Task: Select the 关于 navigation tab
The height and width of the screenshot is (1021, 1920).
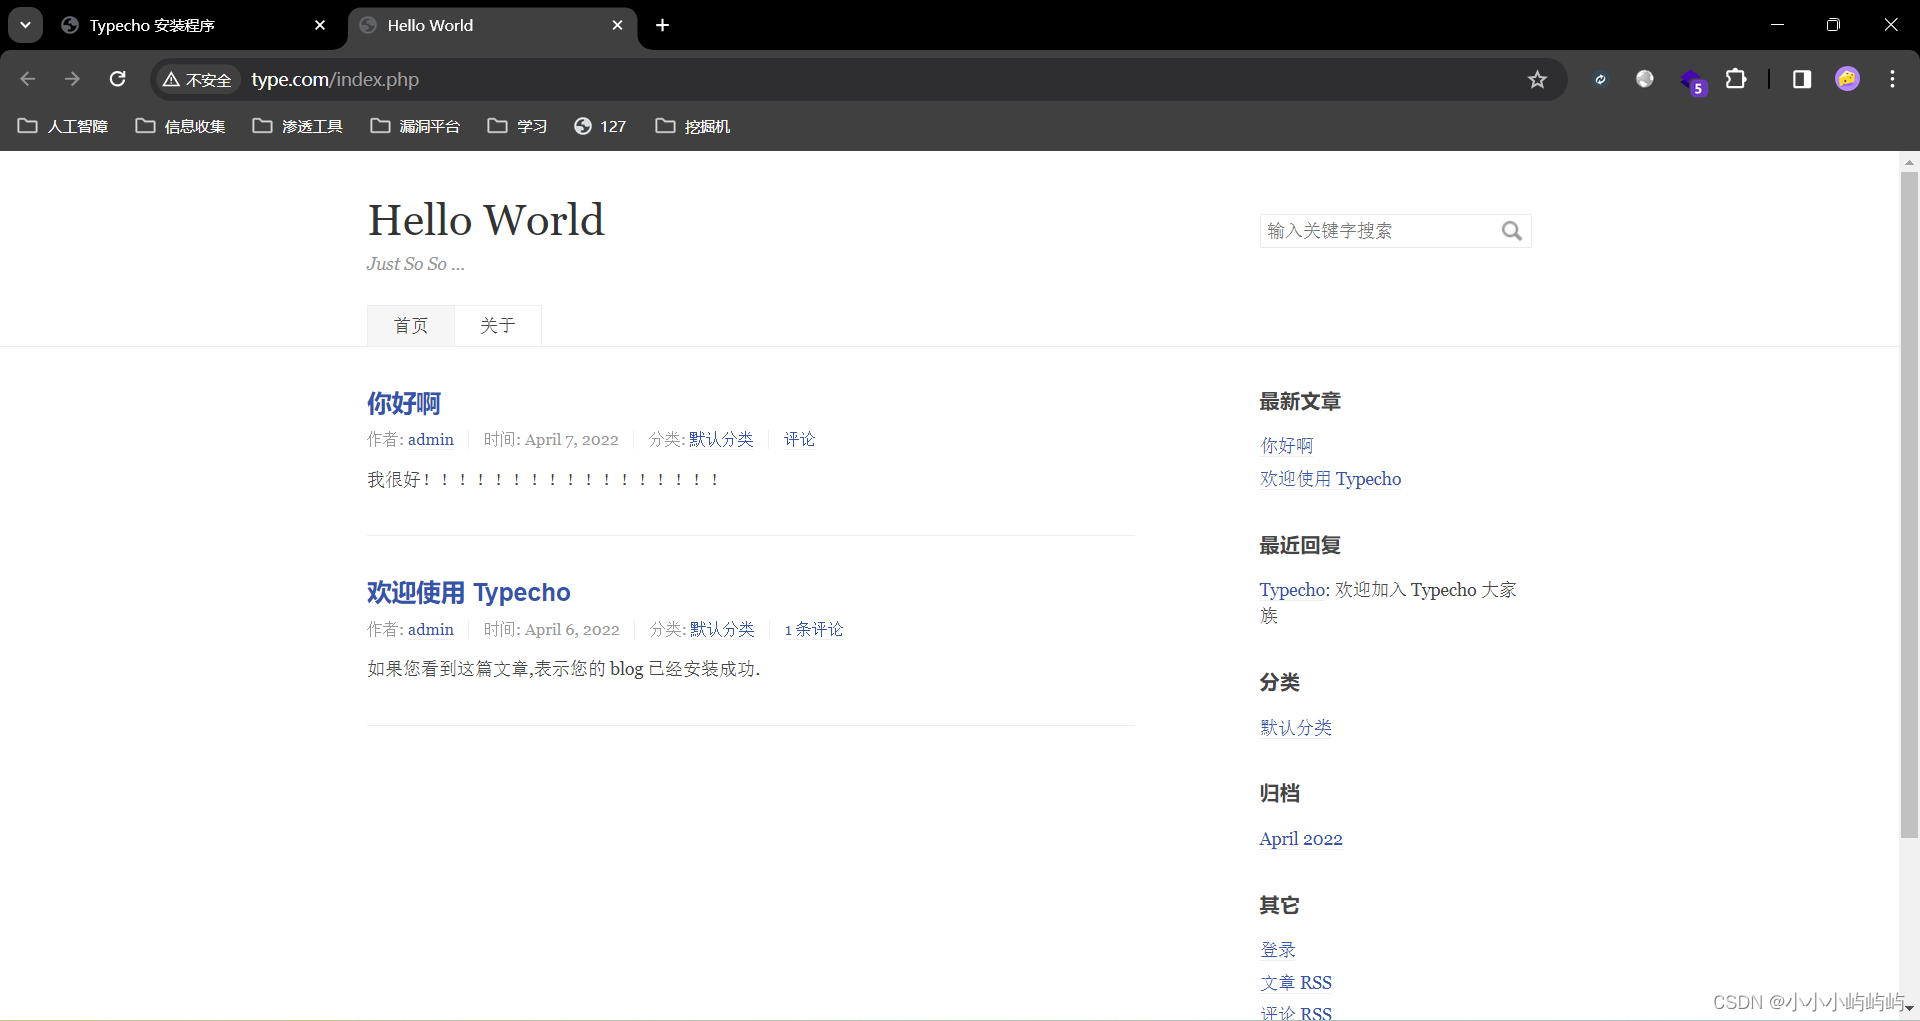Action: [497, 326]
